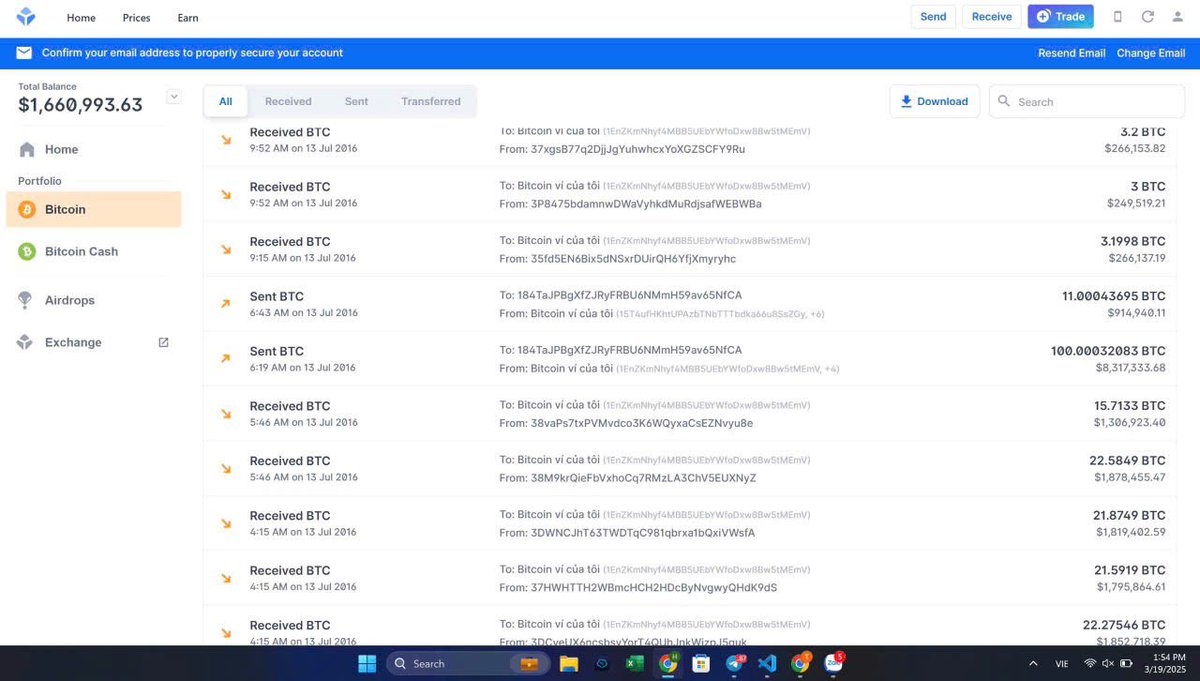Click the Home house icon in sidebar
This screenshot has width=1200, height=681.
pos(26,149)
